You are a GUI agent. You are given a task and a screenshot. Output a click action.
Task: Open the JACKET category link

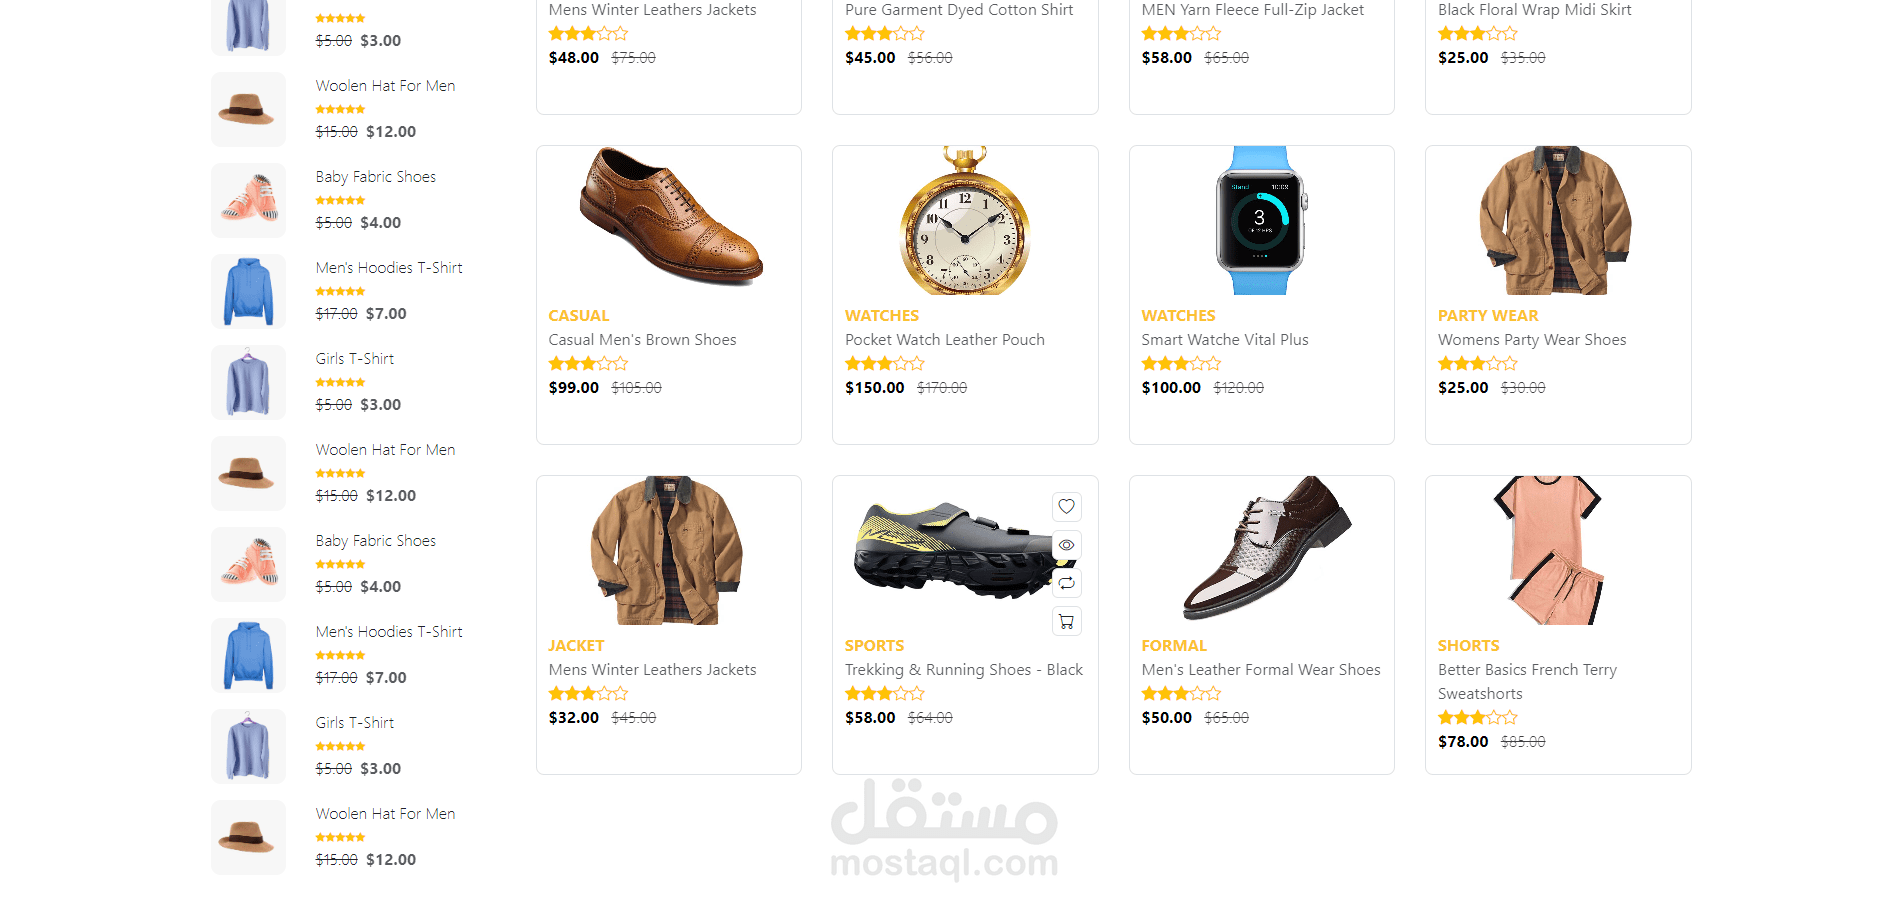pyautogui.click(x=576, y=646)
